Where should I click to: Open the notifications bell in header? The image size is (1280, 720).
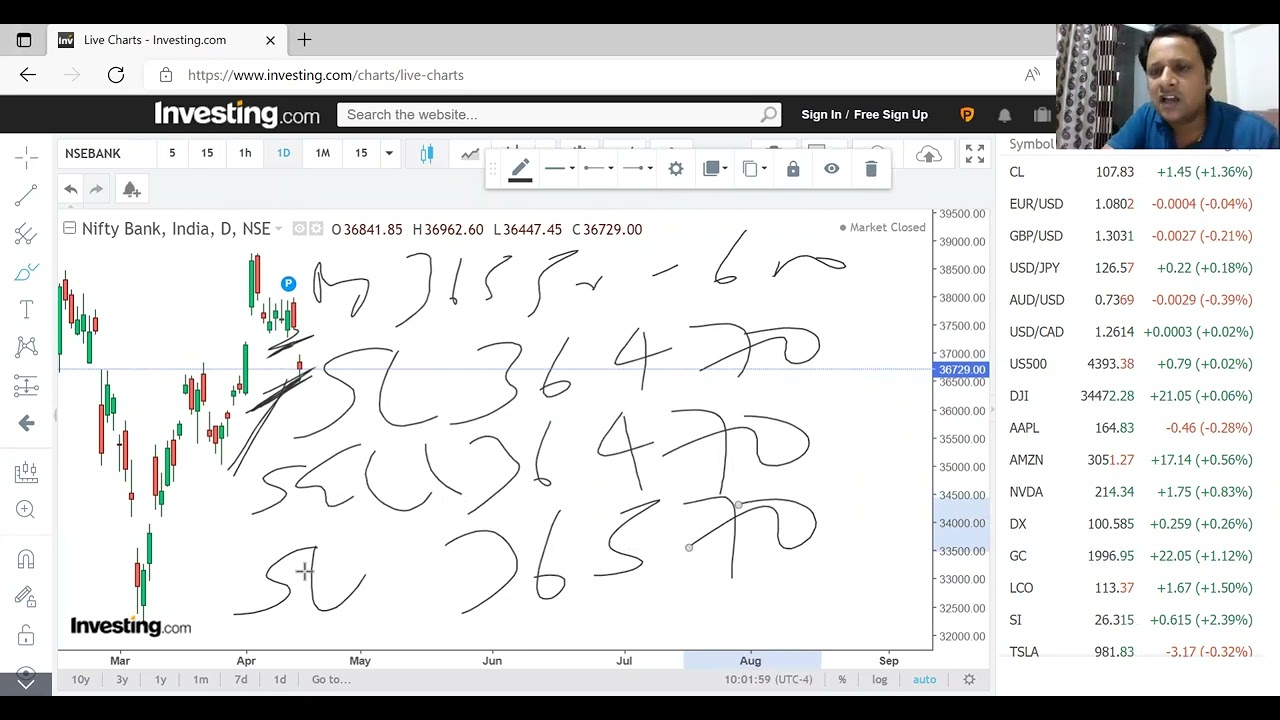click(x=1005, y=115)
